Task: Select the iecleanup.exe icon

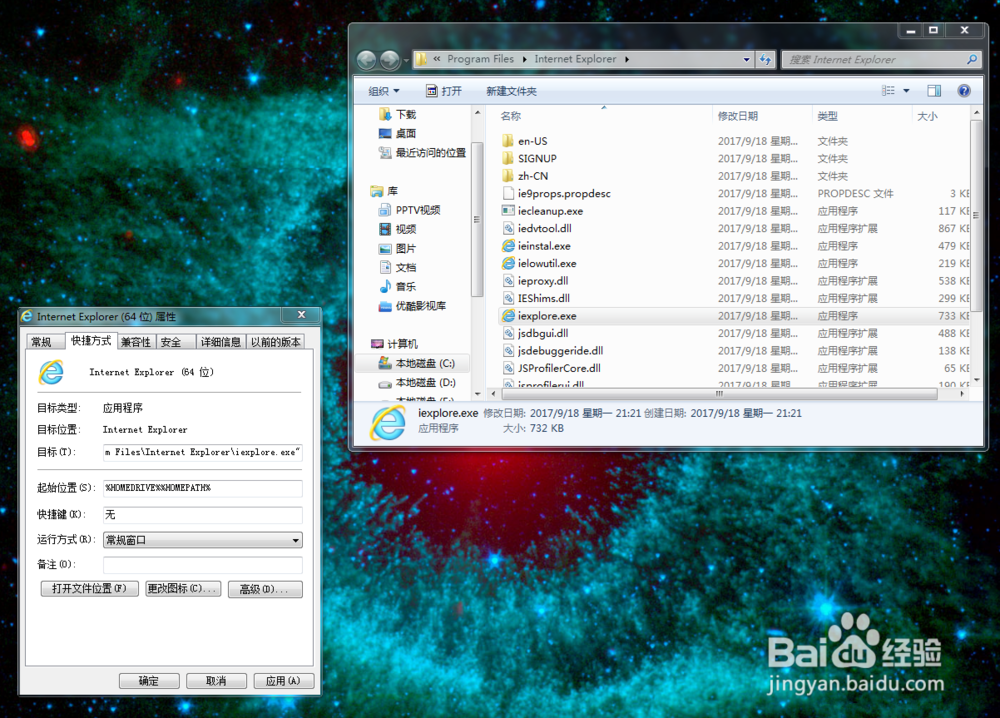Action: point(508,210)
